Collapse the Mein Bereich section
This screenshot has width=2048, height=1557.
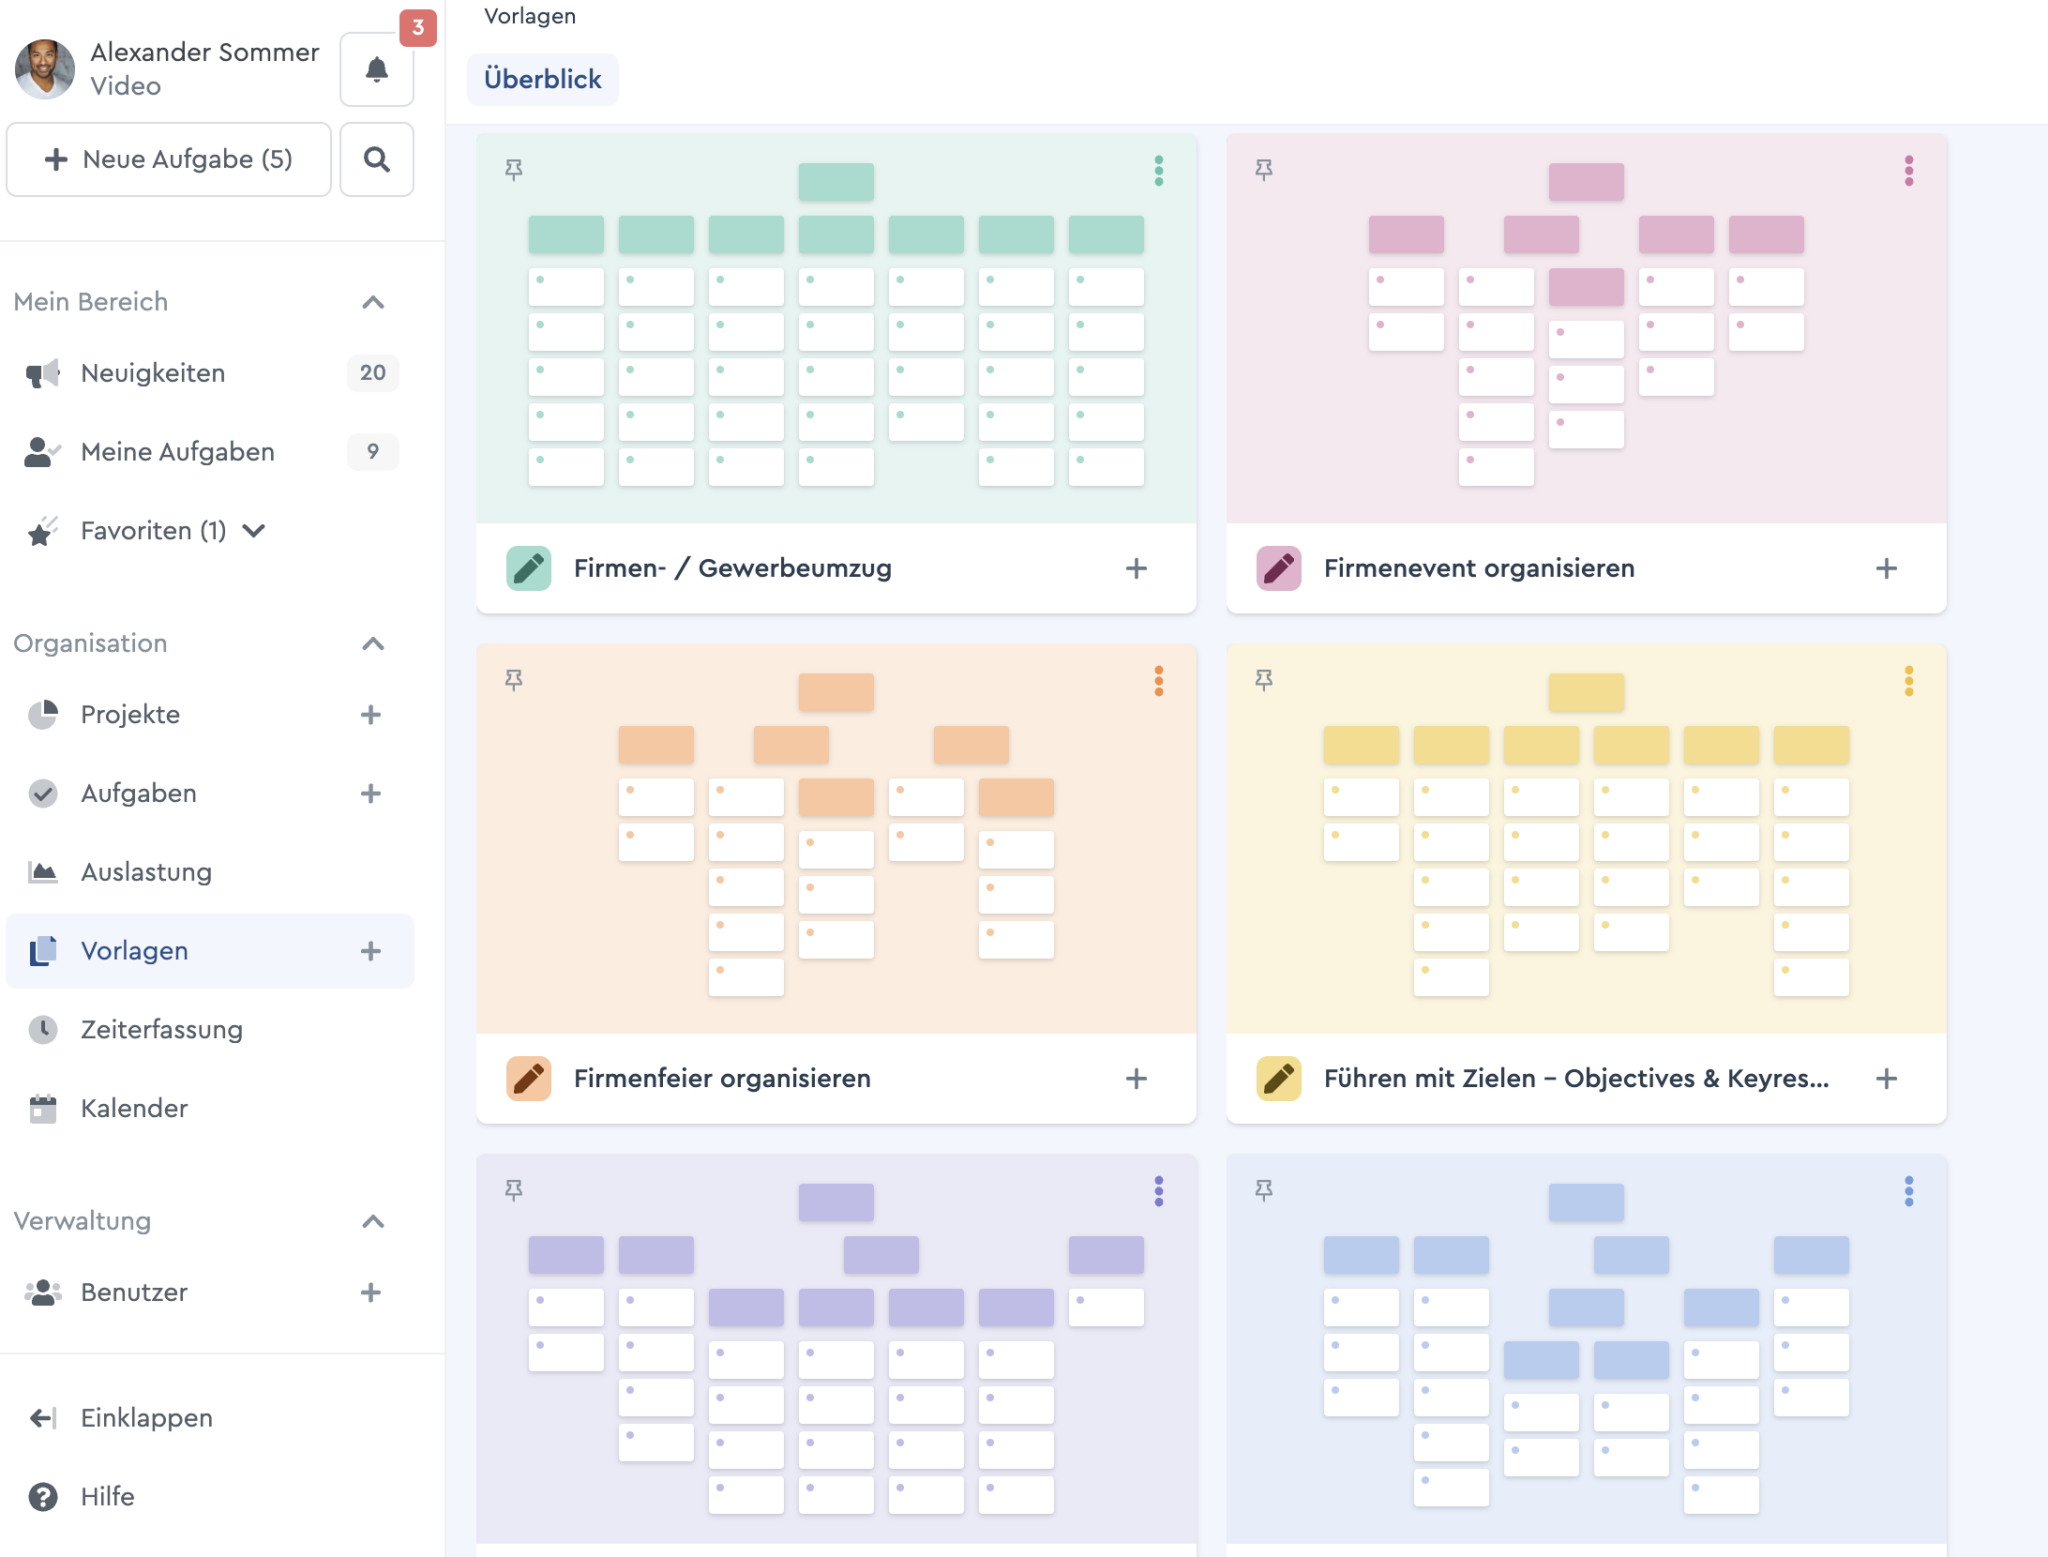tap(373, 302)
